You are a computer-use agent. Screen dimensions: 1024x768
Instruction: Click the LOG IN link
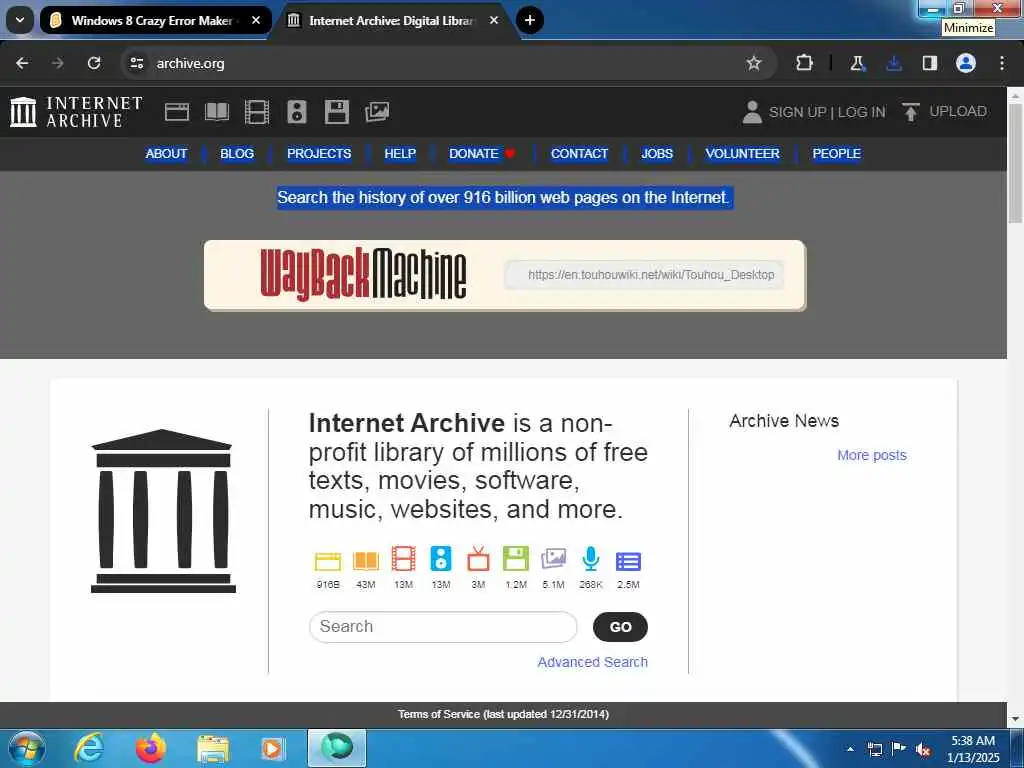(x=861, y=112)
